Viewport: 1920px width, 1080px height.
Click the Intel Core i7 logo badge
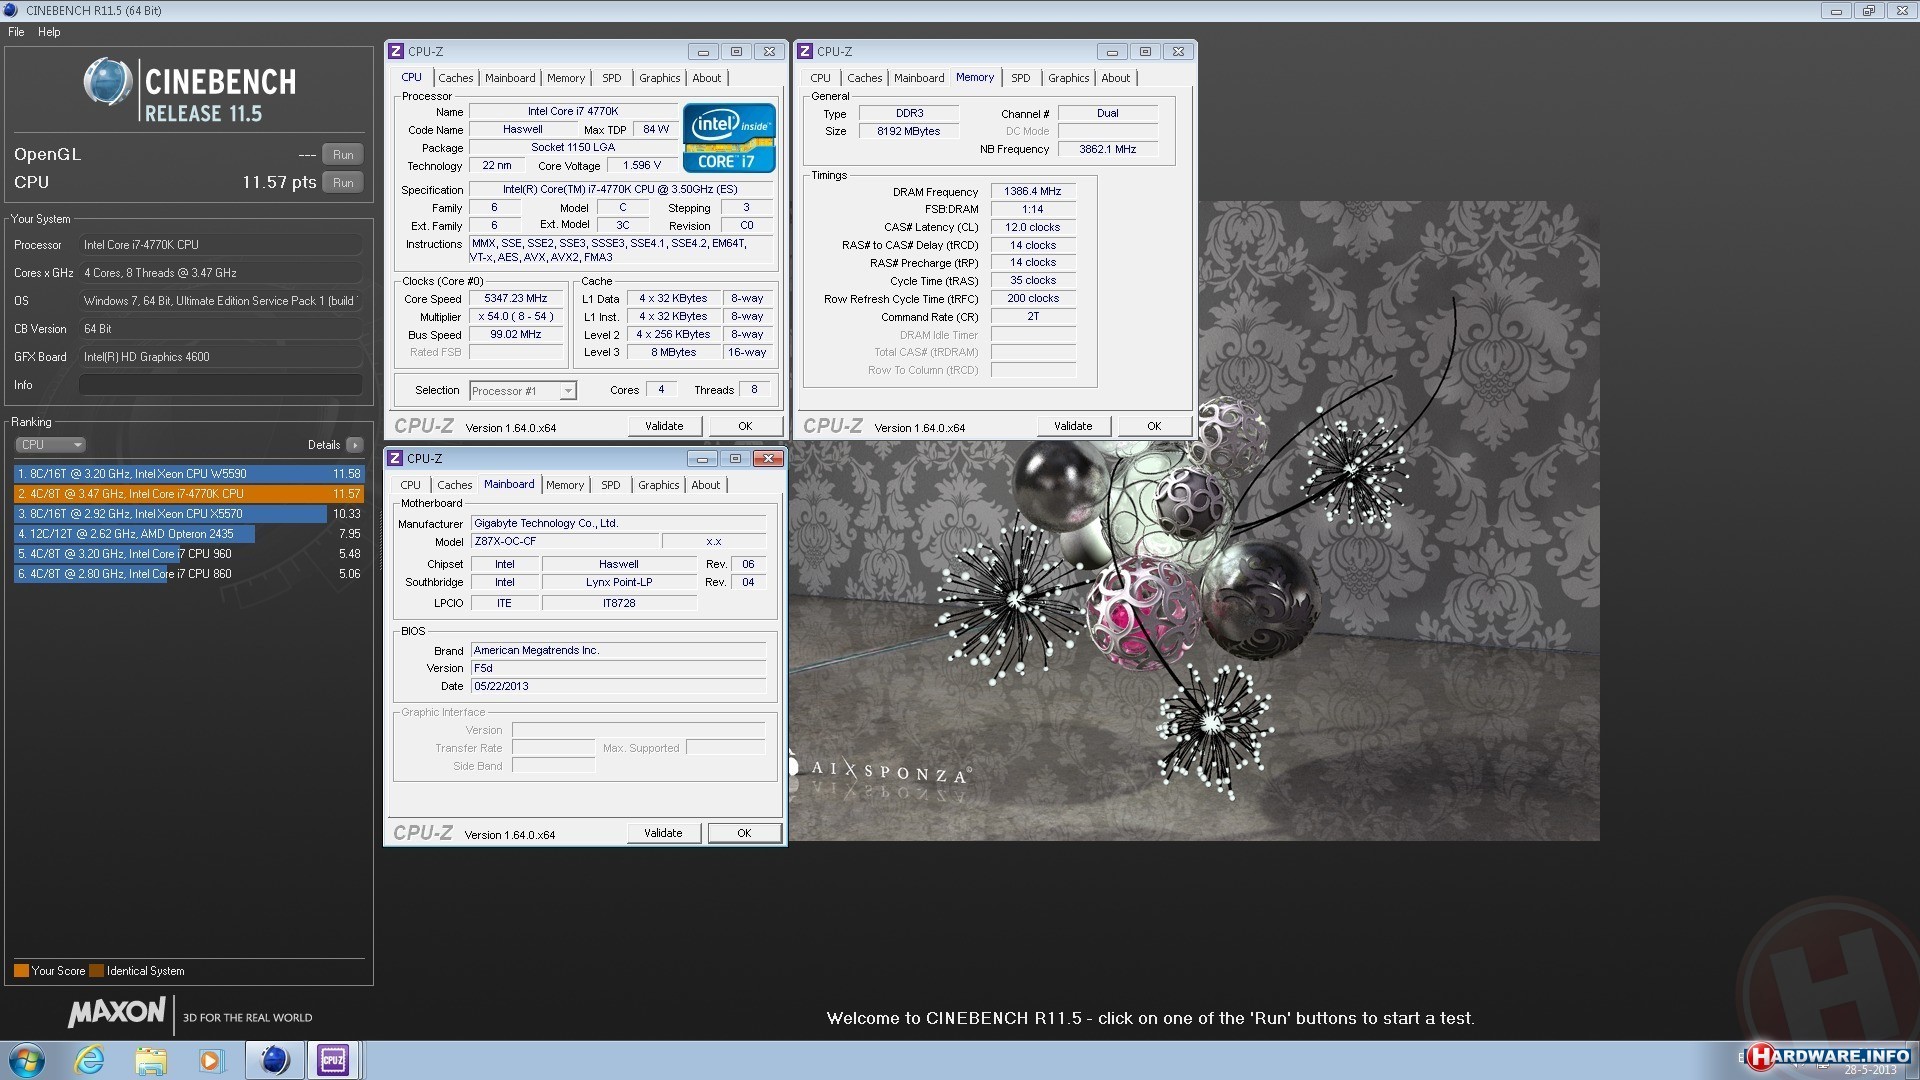pos(729,137)
